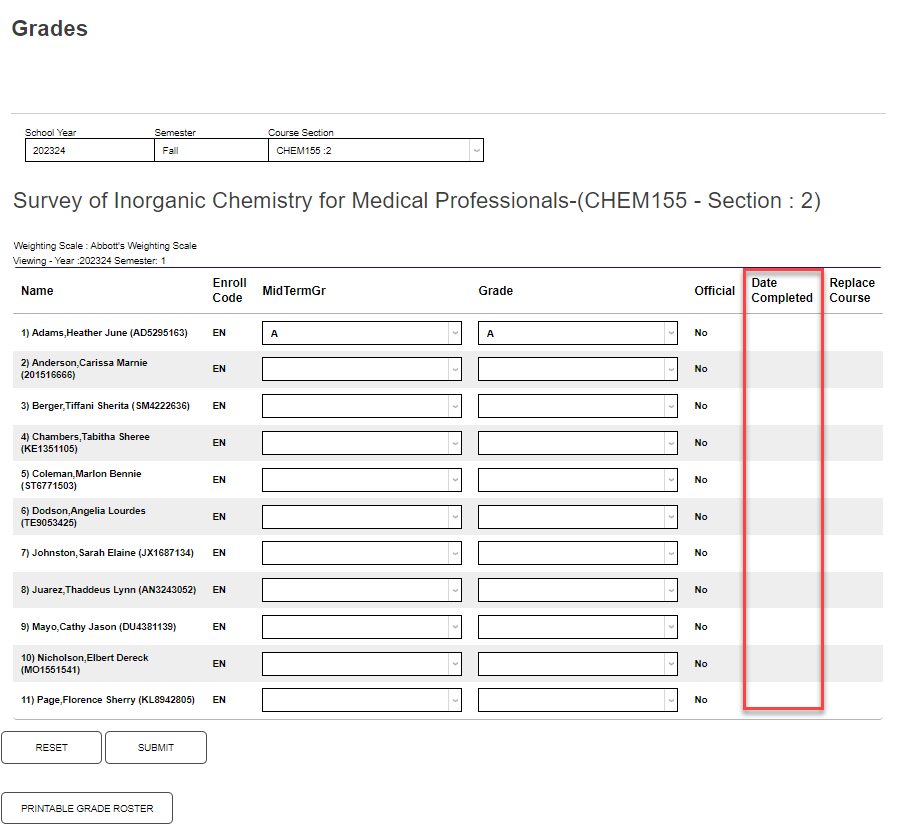The width and height of the screenshot is (898, 832).
Task: Select the highlighted Date Completed column header
Action: (782, 290)
